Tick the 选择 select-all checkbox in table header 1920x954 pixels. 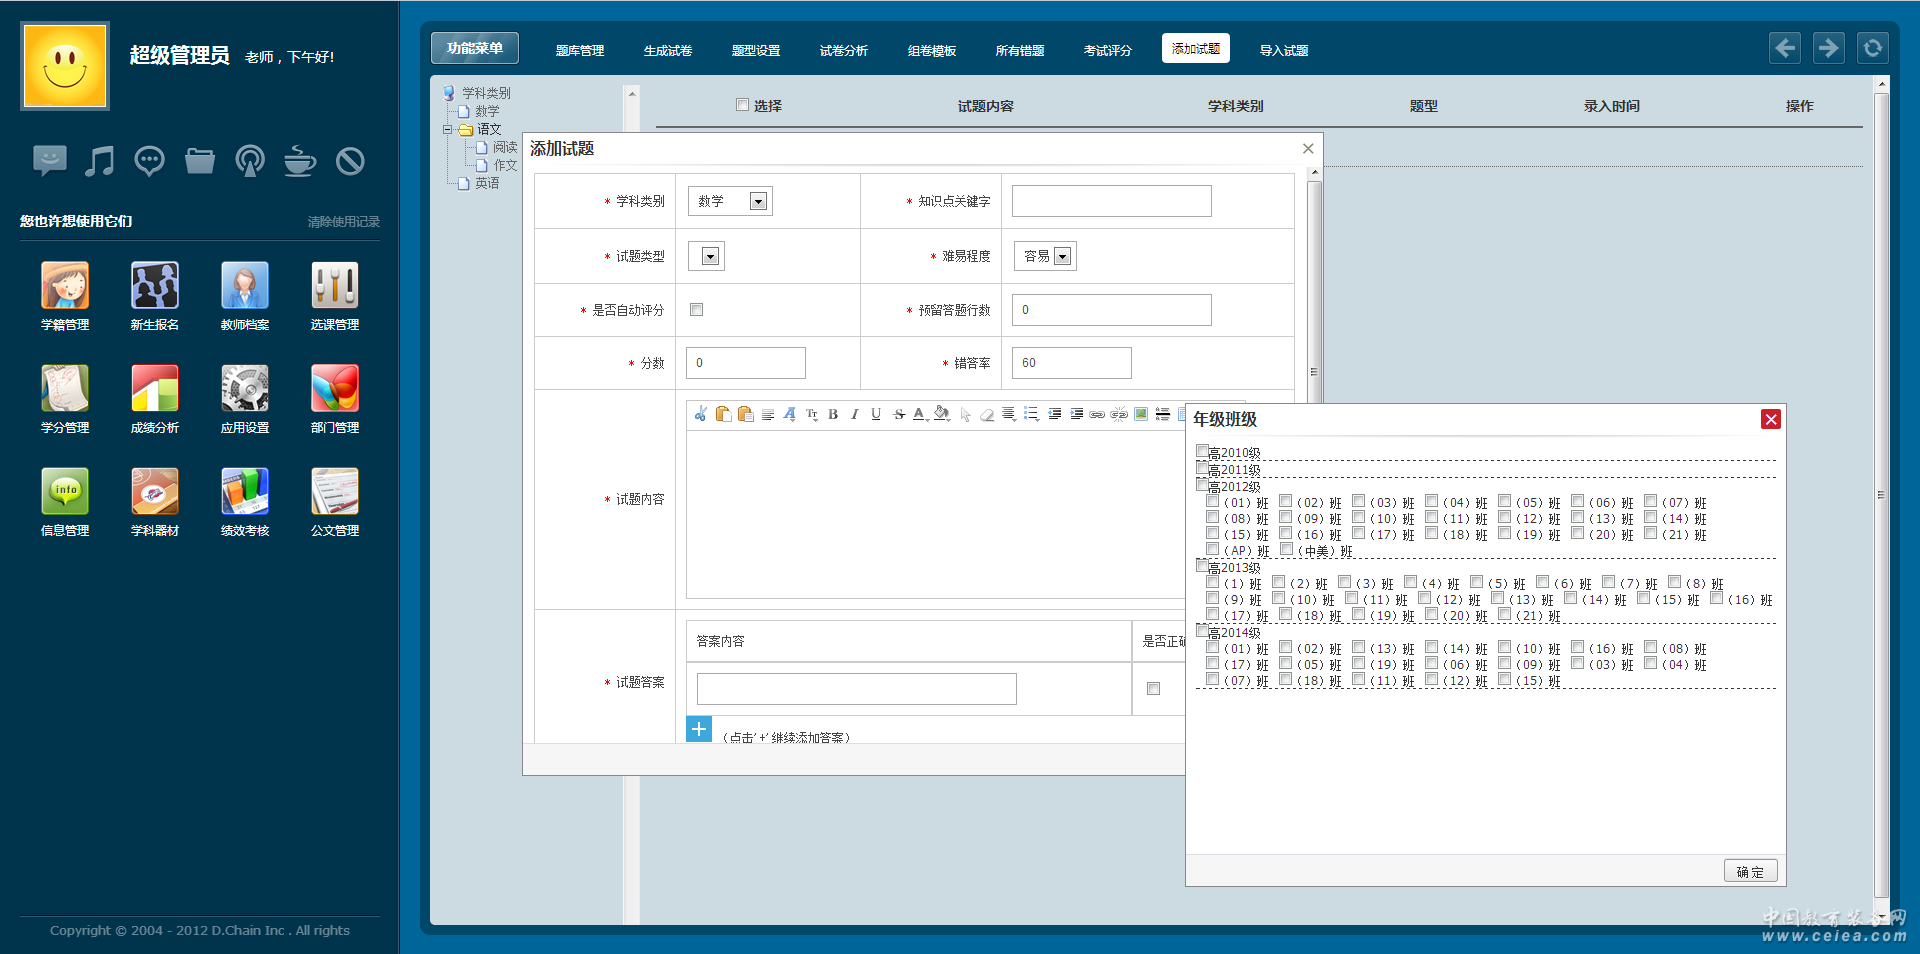click(742, 105)
